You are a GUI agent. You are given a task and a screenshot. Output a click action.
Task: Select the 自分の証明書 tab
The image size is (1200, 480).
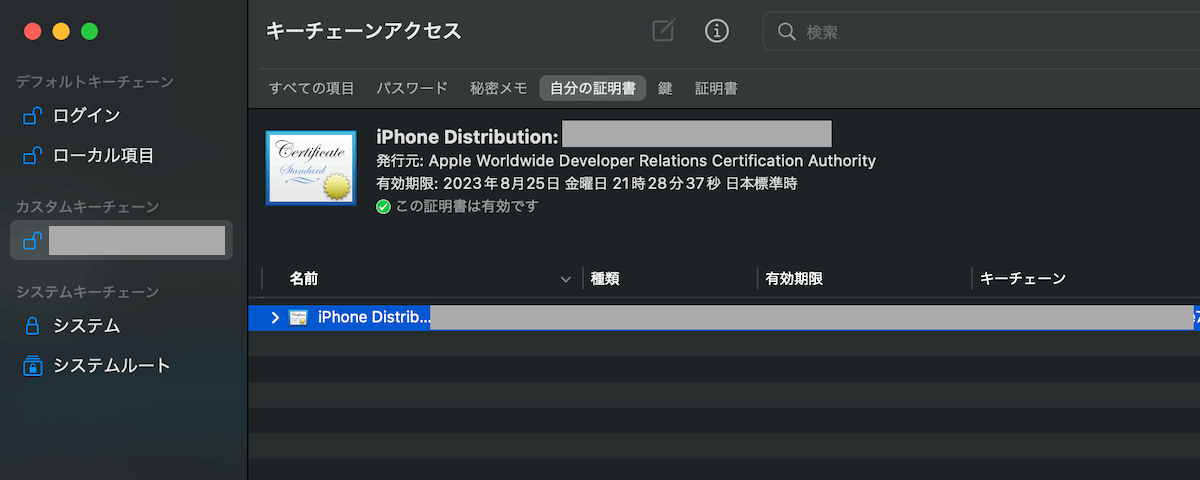(x=593, y=88)
